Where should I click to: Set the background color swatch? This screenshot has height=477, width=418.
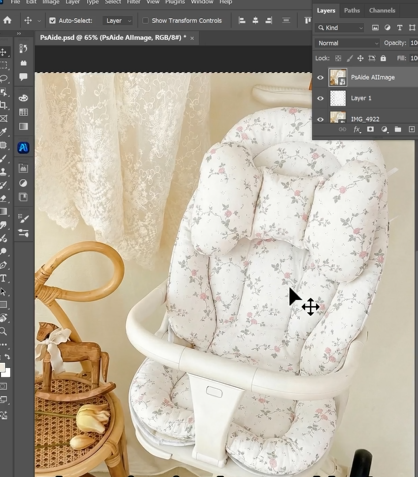7,373
